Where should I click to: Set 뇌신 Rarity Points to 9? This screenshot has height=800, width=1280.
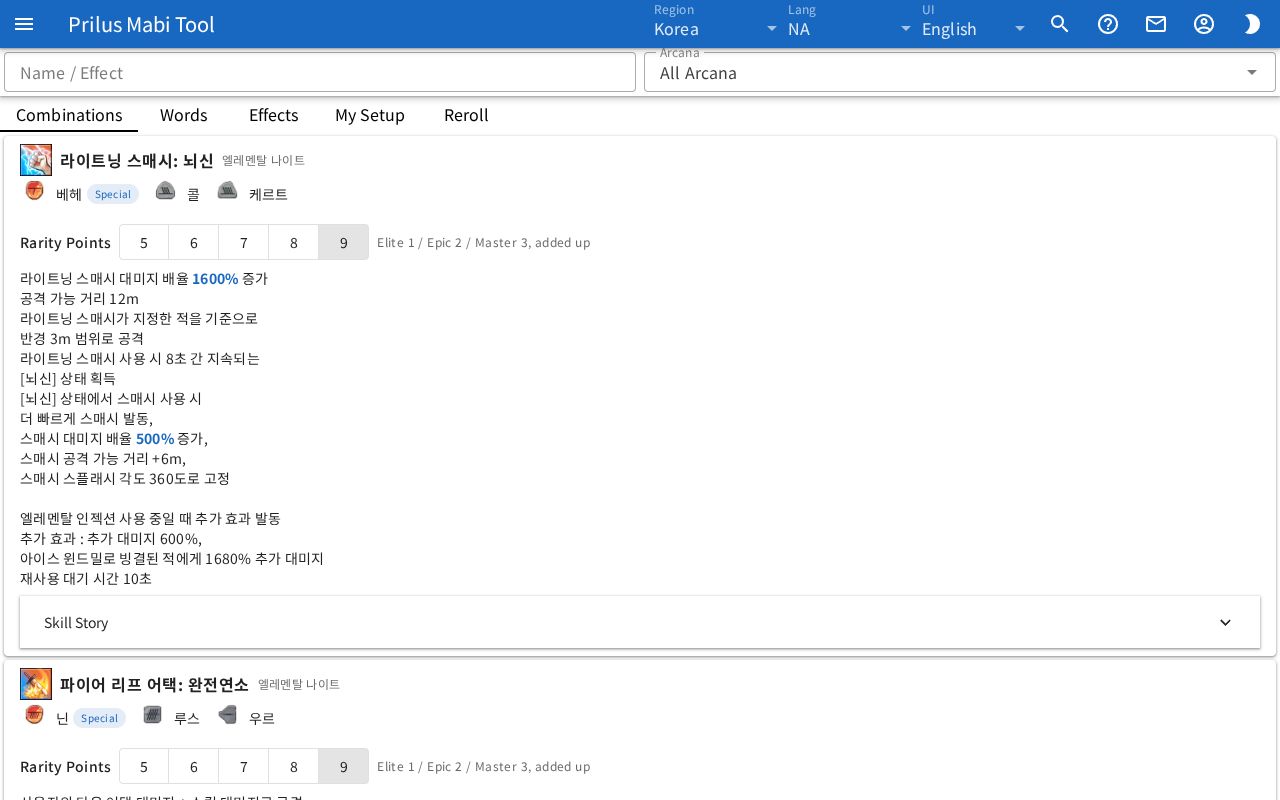coord(344,242)
